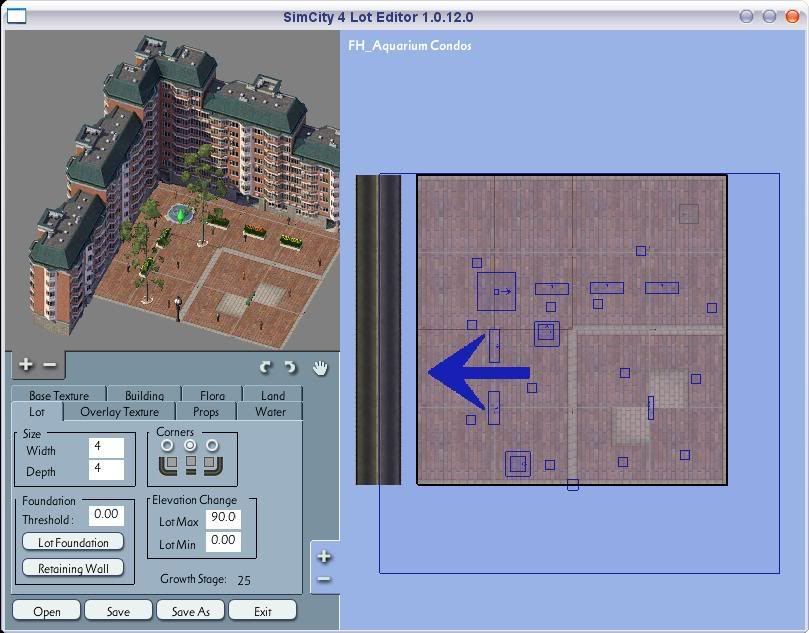Click the SimCity 4 Lot Editor title
Screen dimensions: 809x633
coord(378,17)
